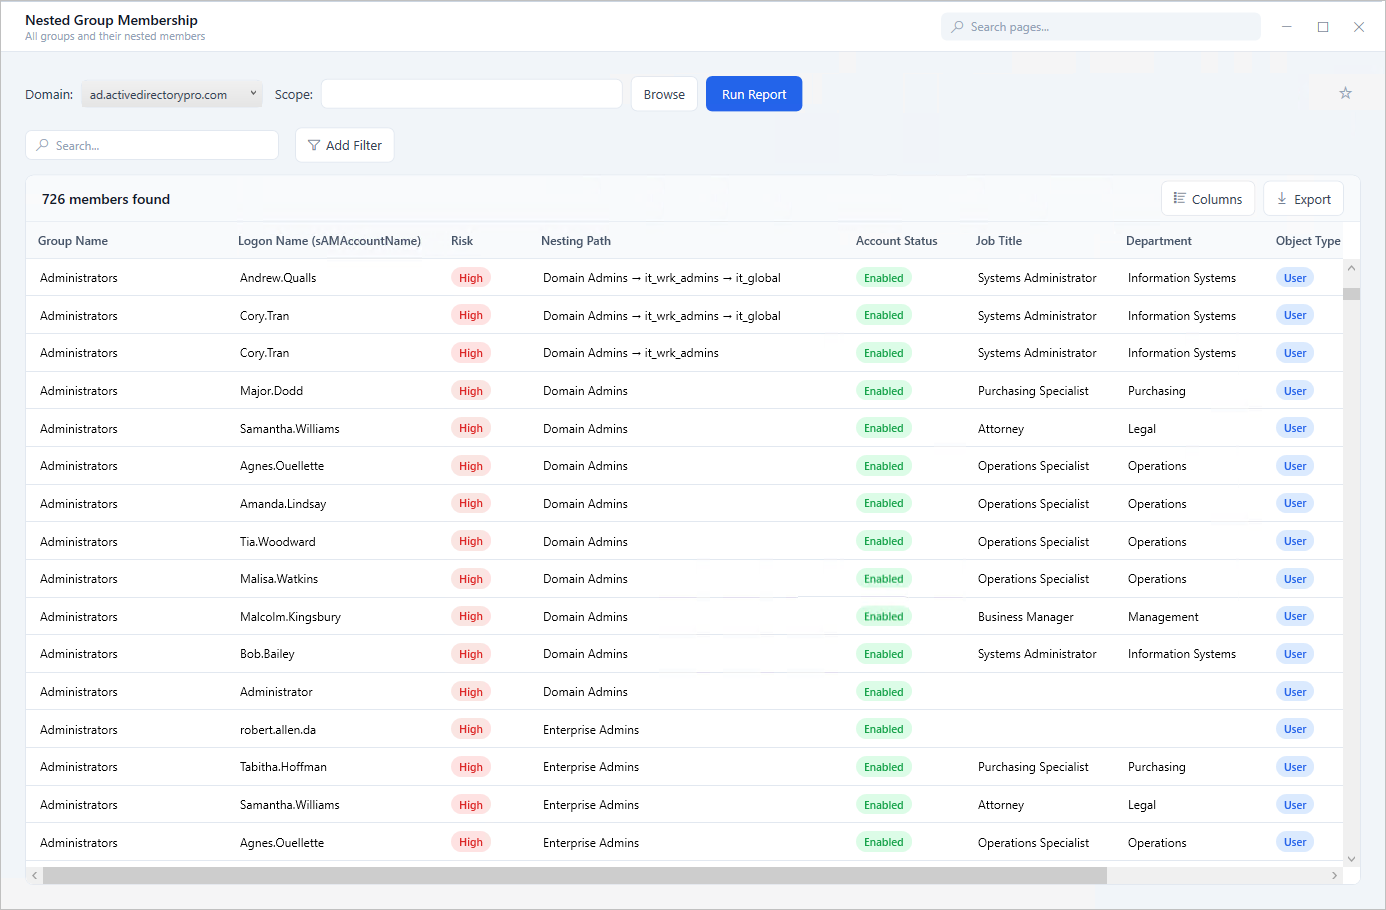
Task: Click the horizontal scrollbar right arrow
Action: [1334, 876]
